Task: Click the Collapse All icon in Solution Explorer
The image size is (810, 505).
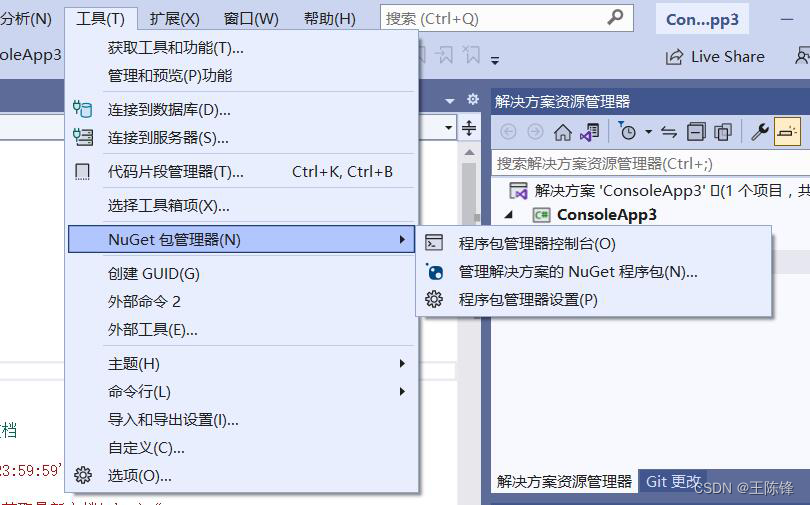Action: [x=696, y=132]
